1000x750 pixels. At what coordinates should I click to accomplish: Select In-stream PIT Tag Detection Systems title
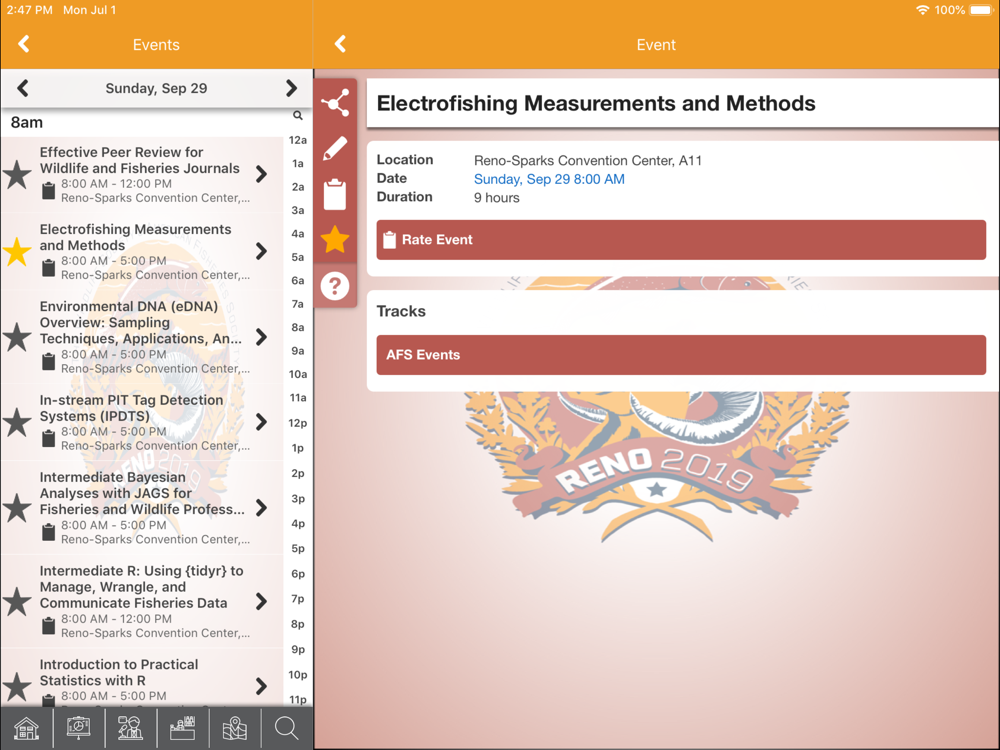point(131,408)
